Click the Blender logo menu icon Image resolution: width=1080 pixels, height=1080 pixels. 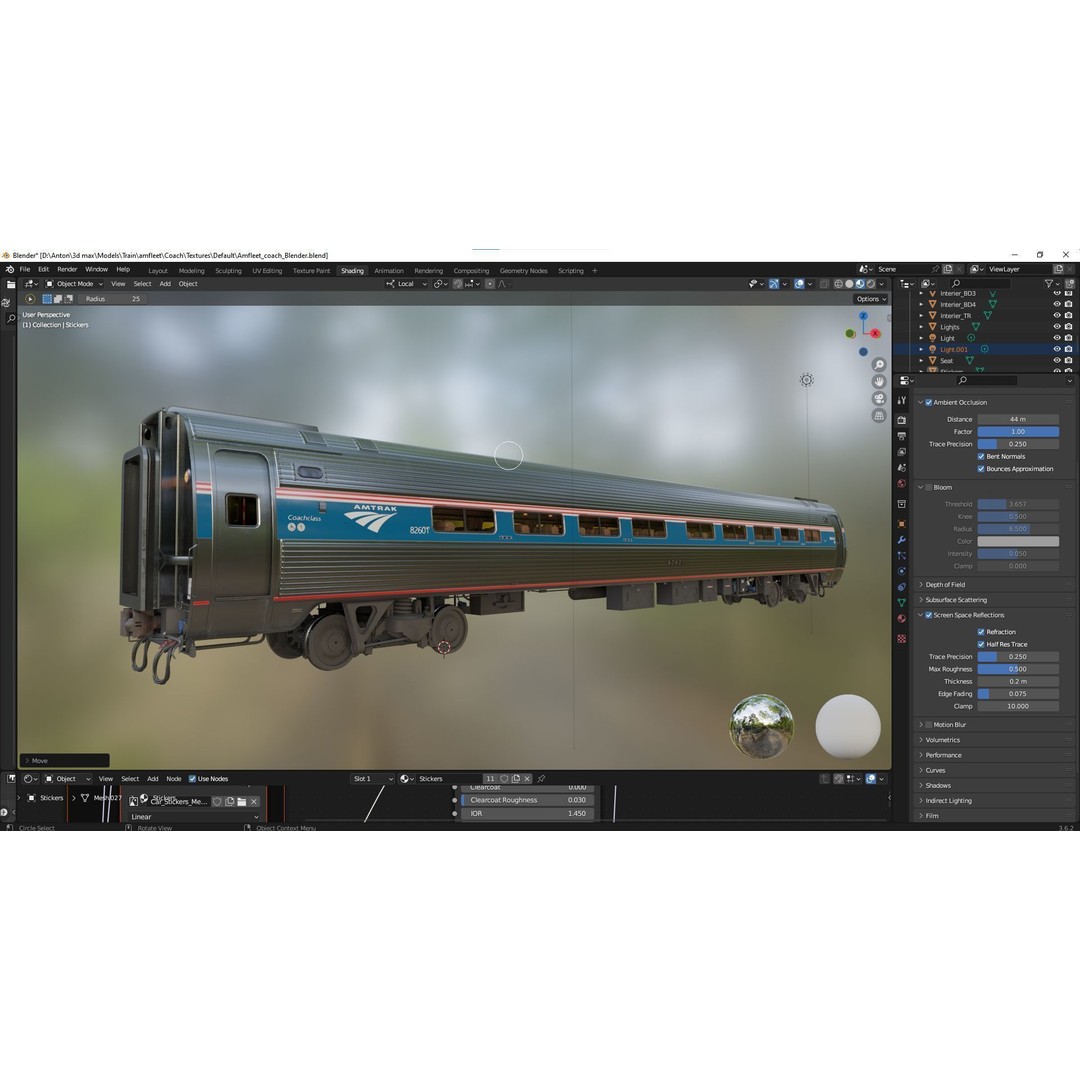(10, 270)
